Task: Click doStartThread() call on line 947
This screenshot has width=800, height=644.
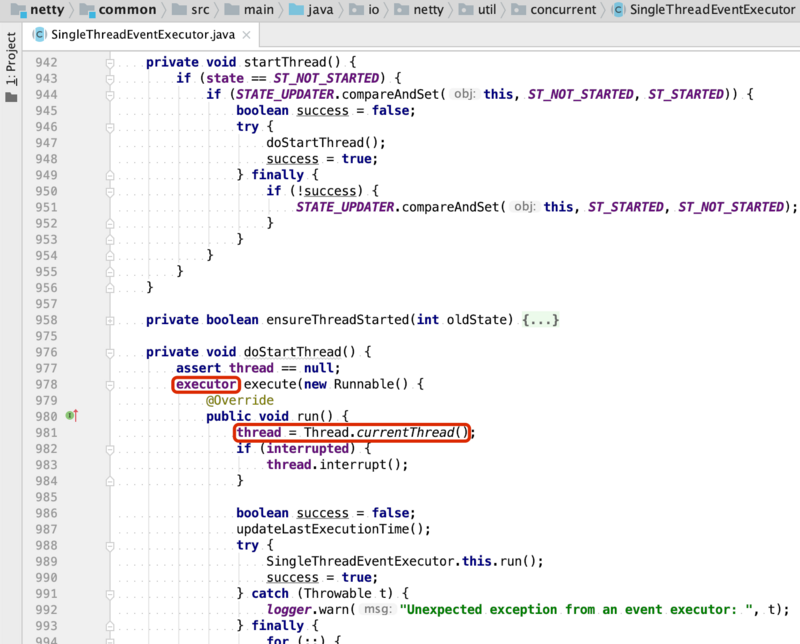Action: tap(321, 142)
